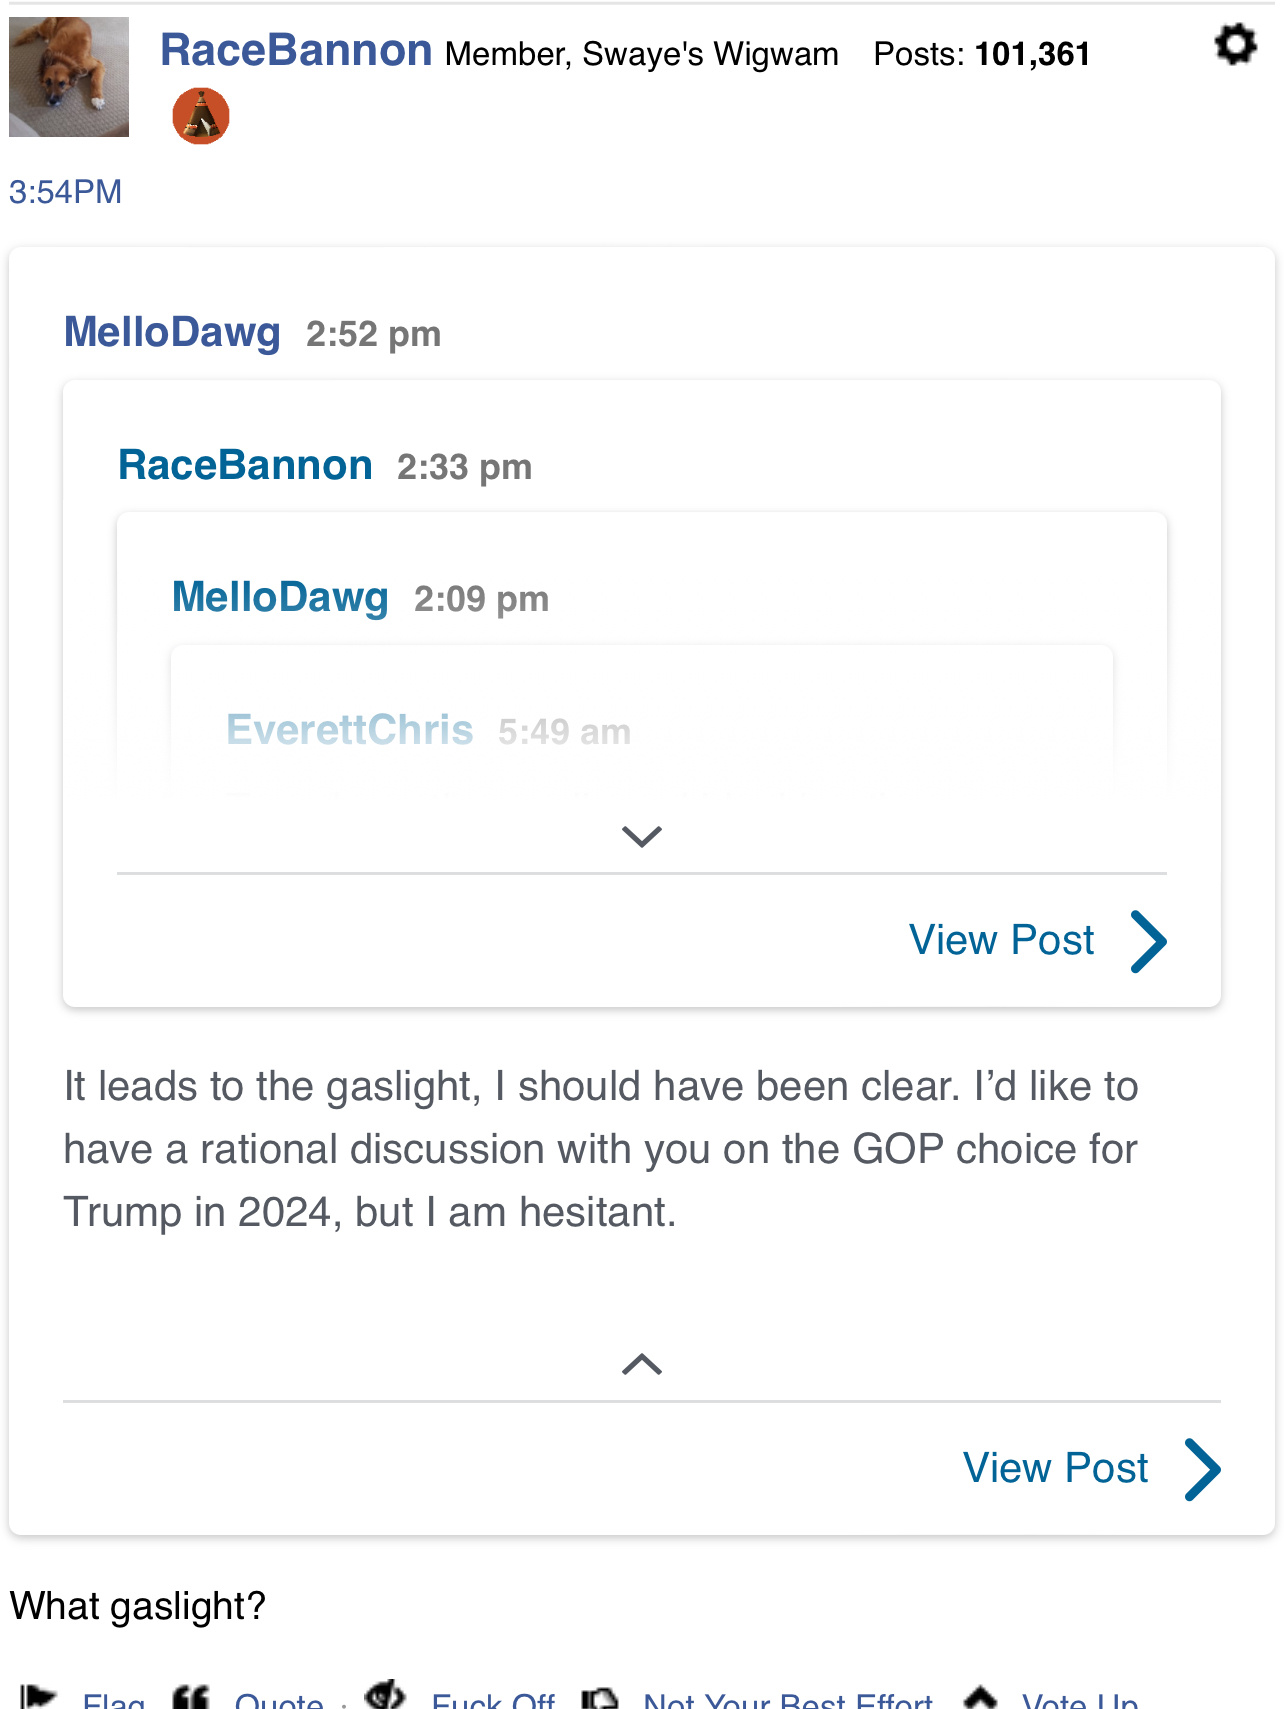Open RaceBannon's profile from post header

tap(296, 50)
